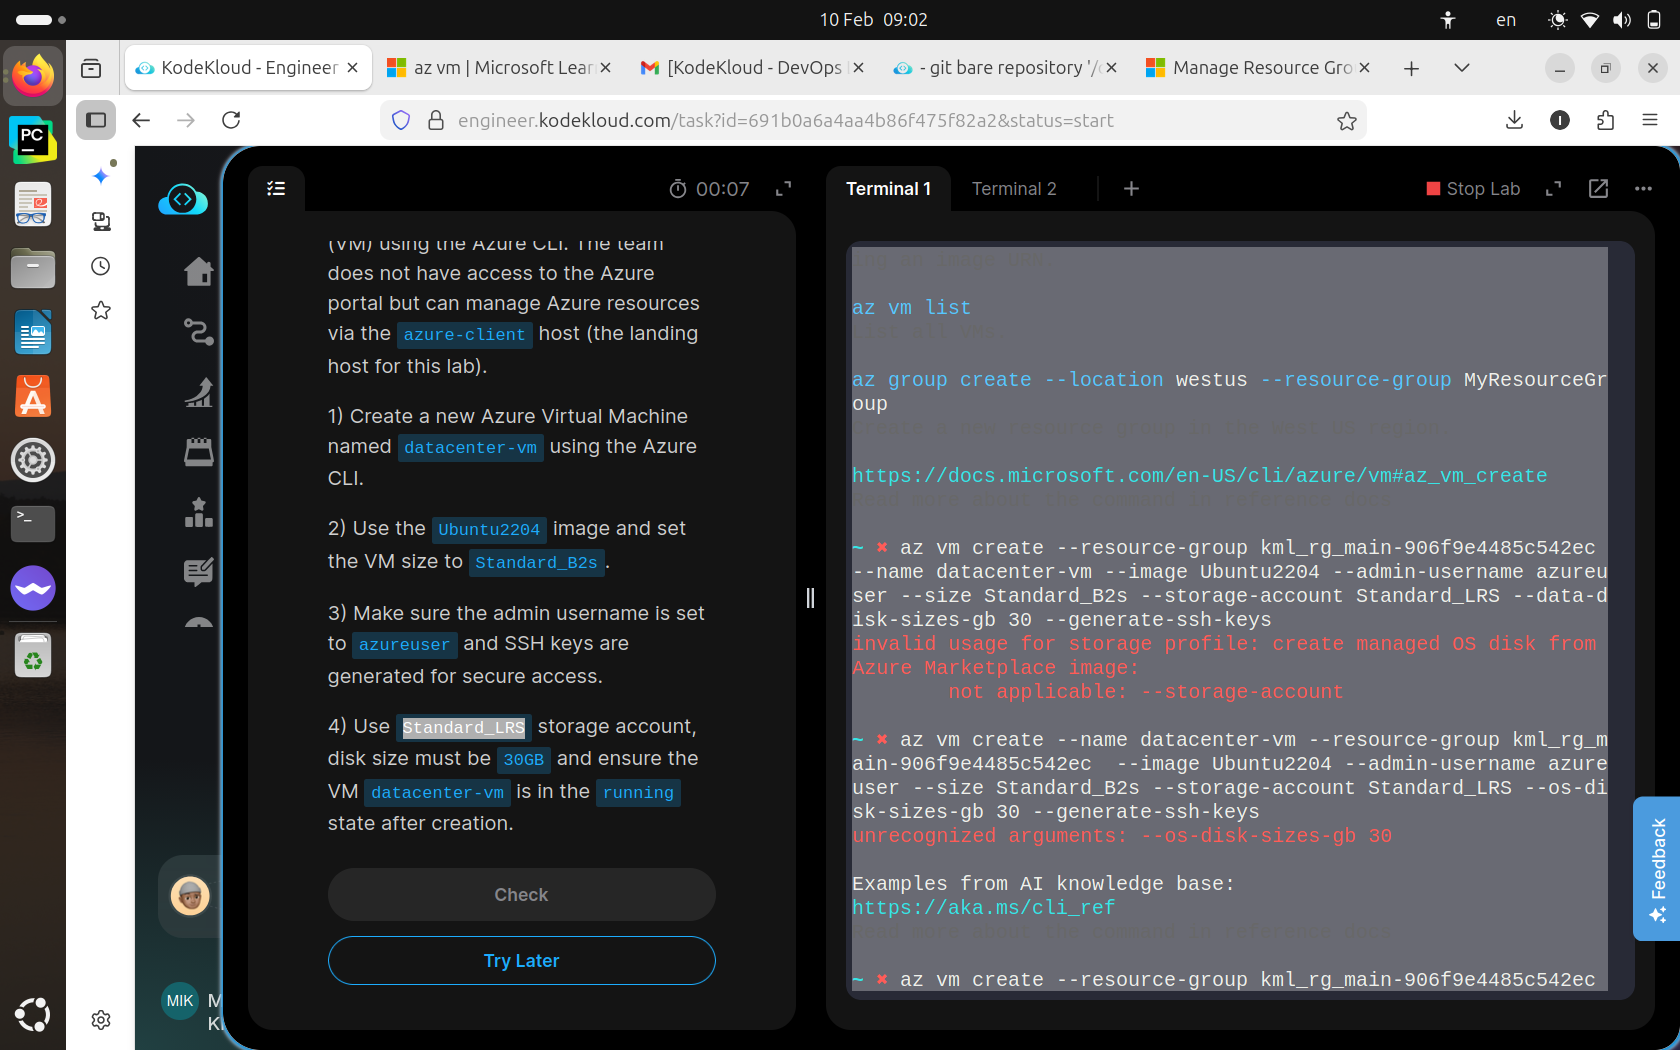Image resolution: width=1680 pixels, height=1050 pixels.
Task: Add a new terminal tab
Action: [x=1131, y=189]
